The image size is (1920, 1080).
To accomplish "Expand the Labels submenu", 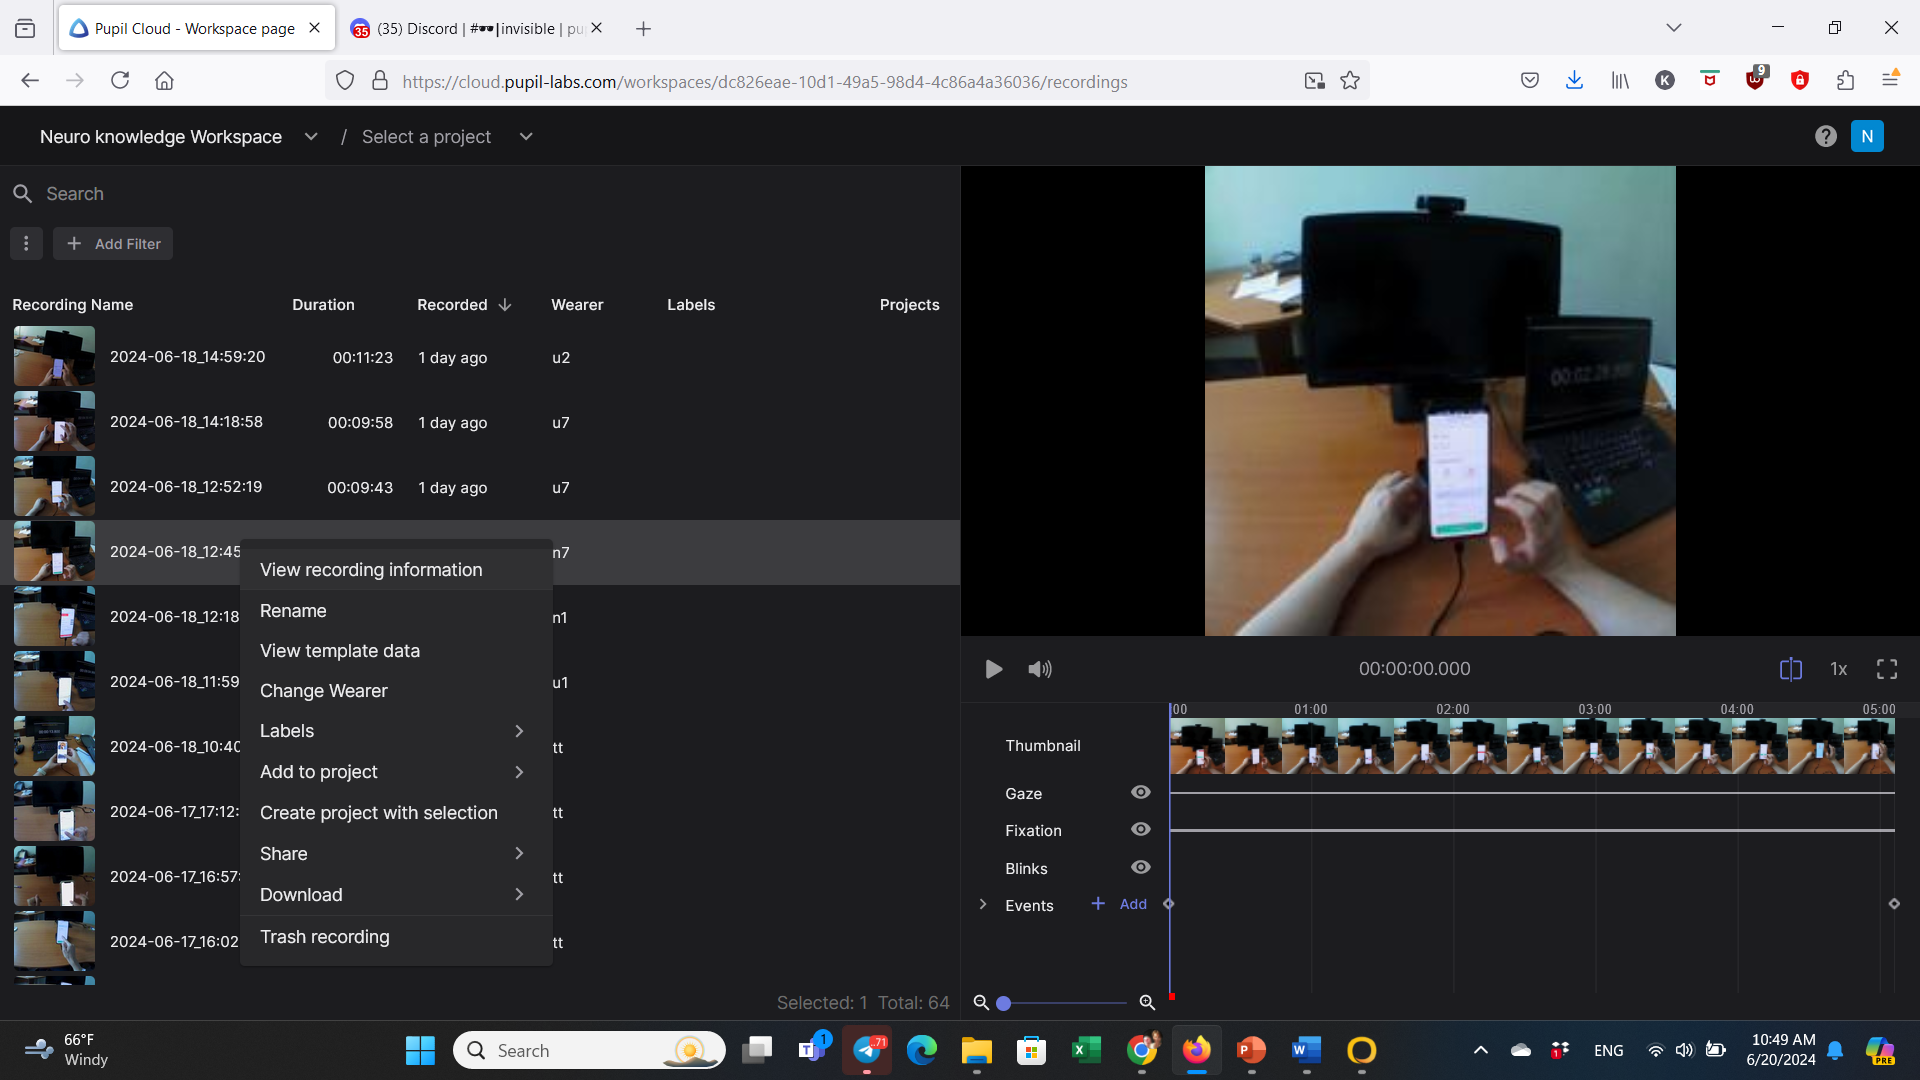I will 396,731.
